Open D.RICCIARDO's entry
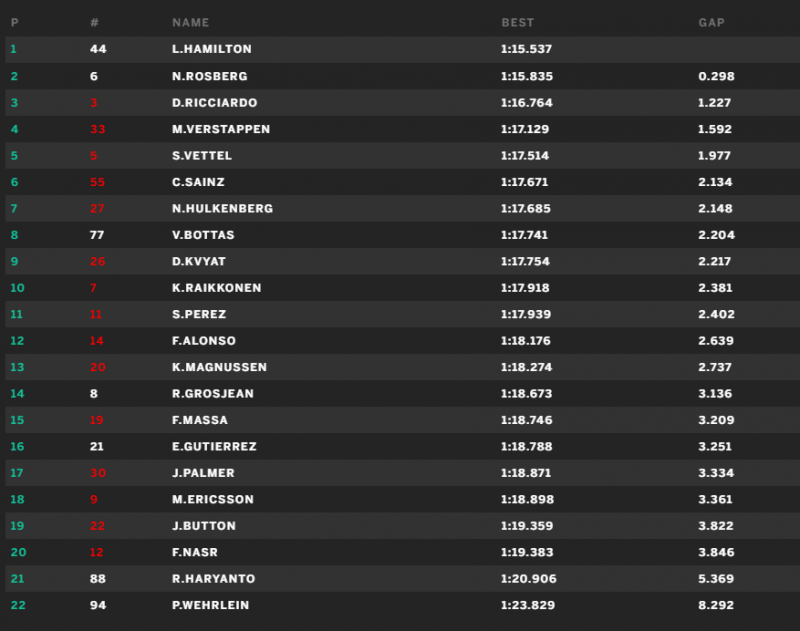Viewport: 800px width, 631px height. click(x=214, y=103)
